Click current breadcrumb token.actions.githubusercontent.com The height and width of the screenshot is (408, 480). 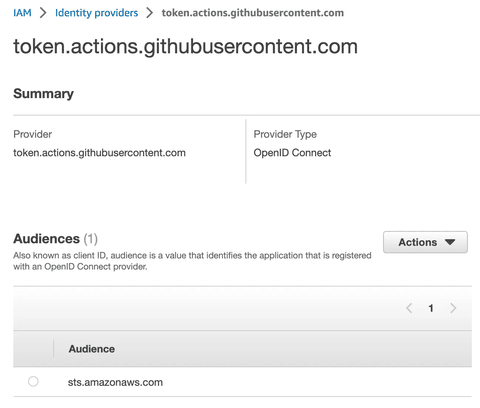click(253, 13)
